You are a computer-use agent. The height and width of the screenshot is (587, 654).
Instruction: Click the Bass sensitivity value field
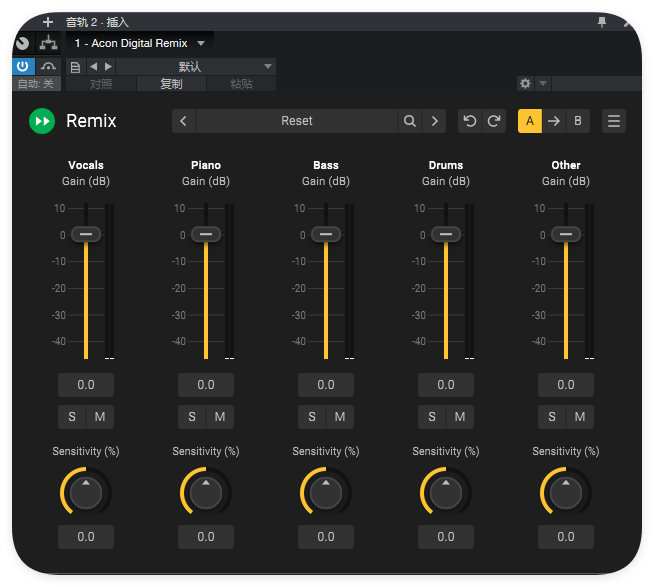click(326, 537)
